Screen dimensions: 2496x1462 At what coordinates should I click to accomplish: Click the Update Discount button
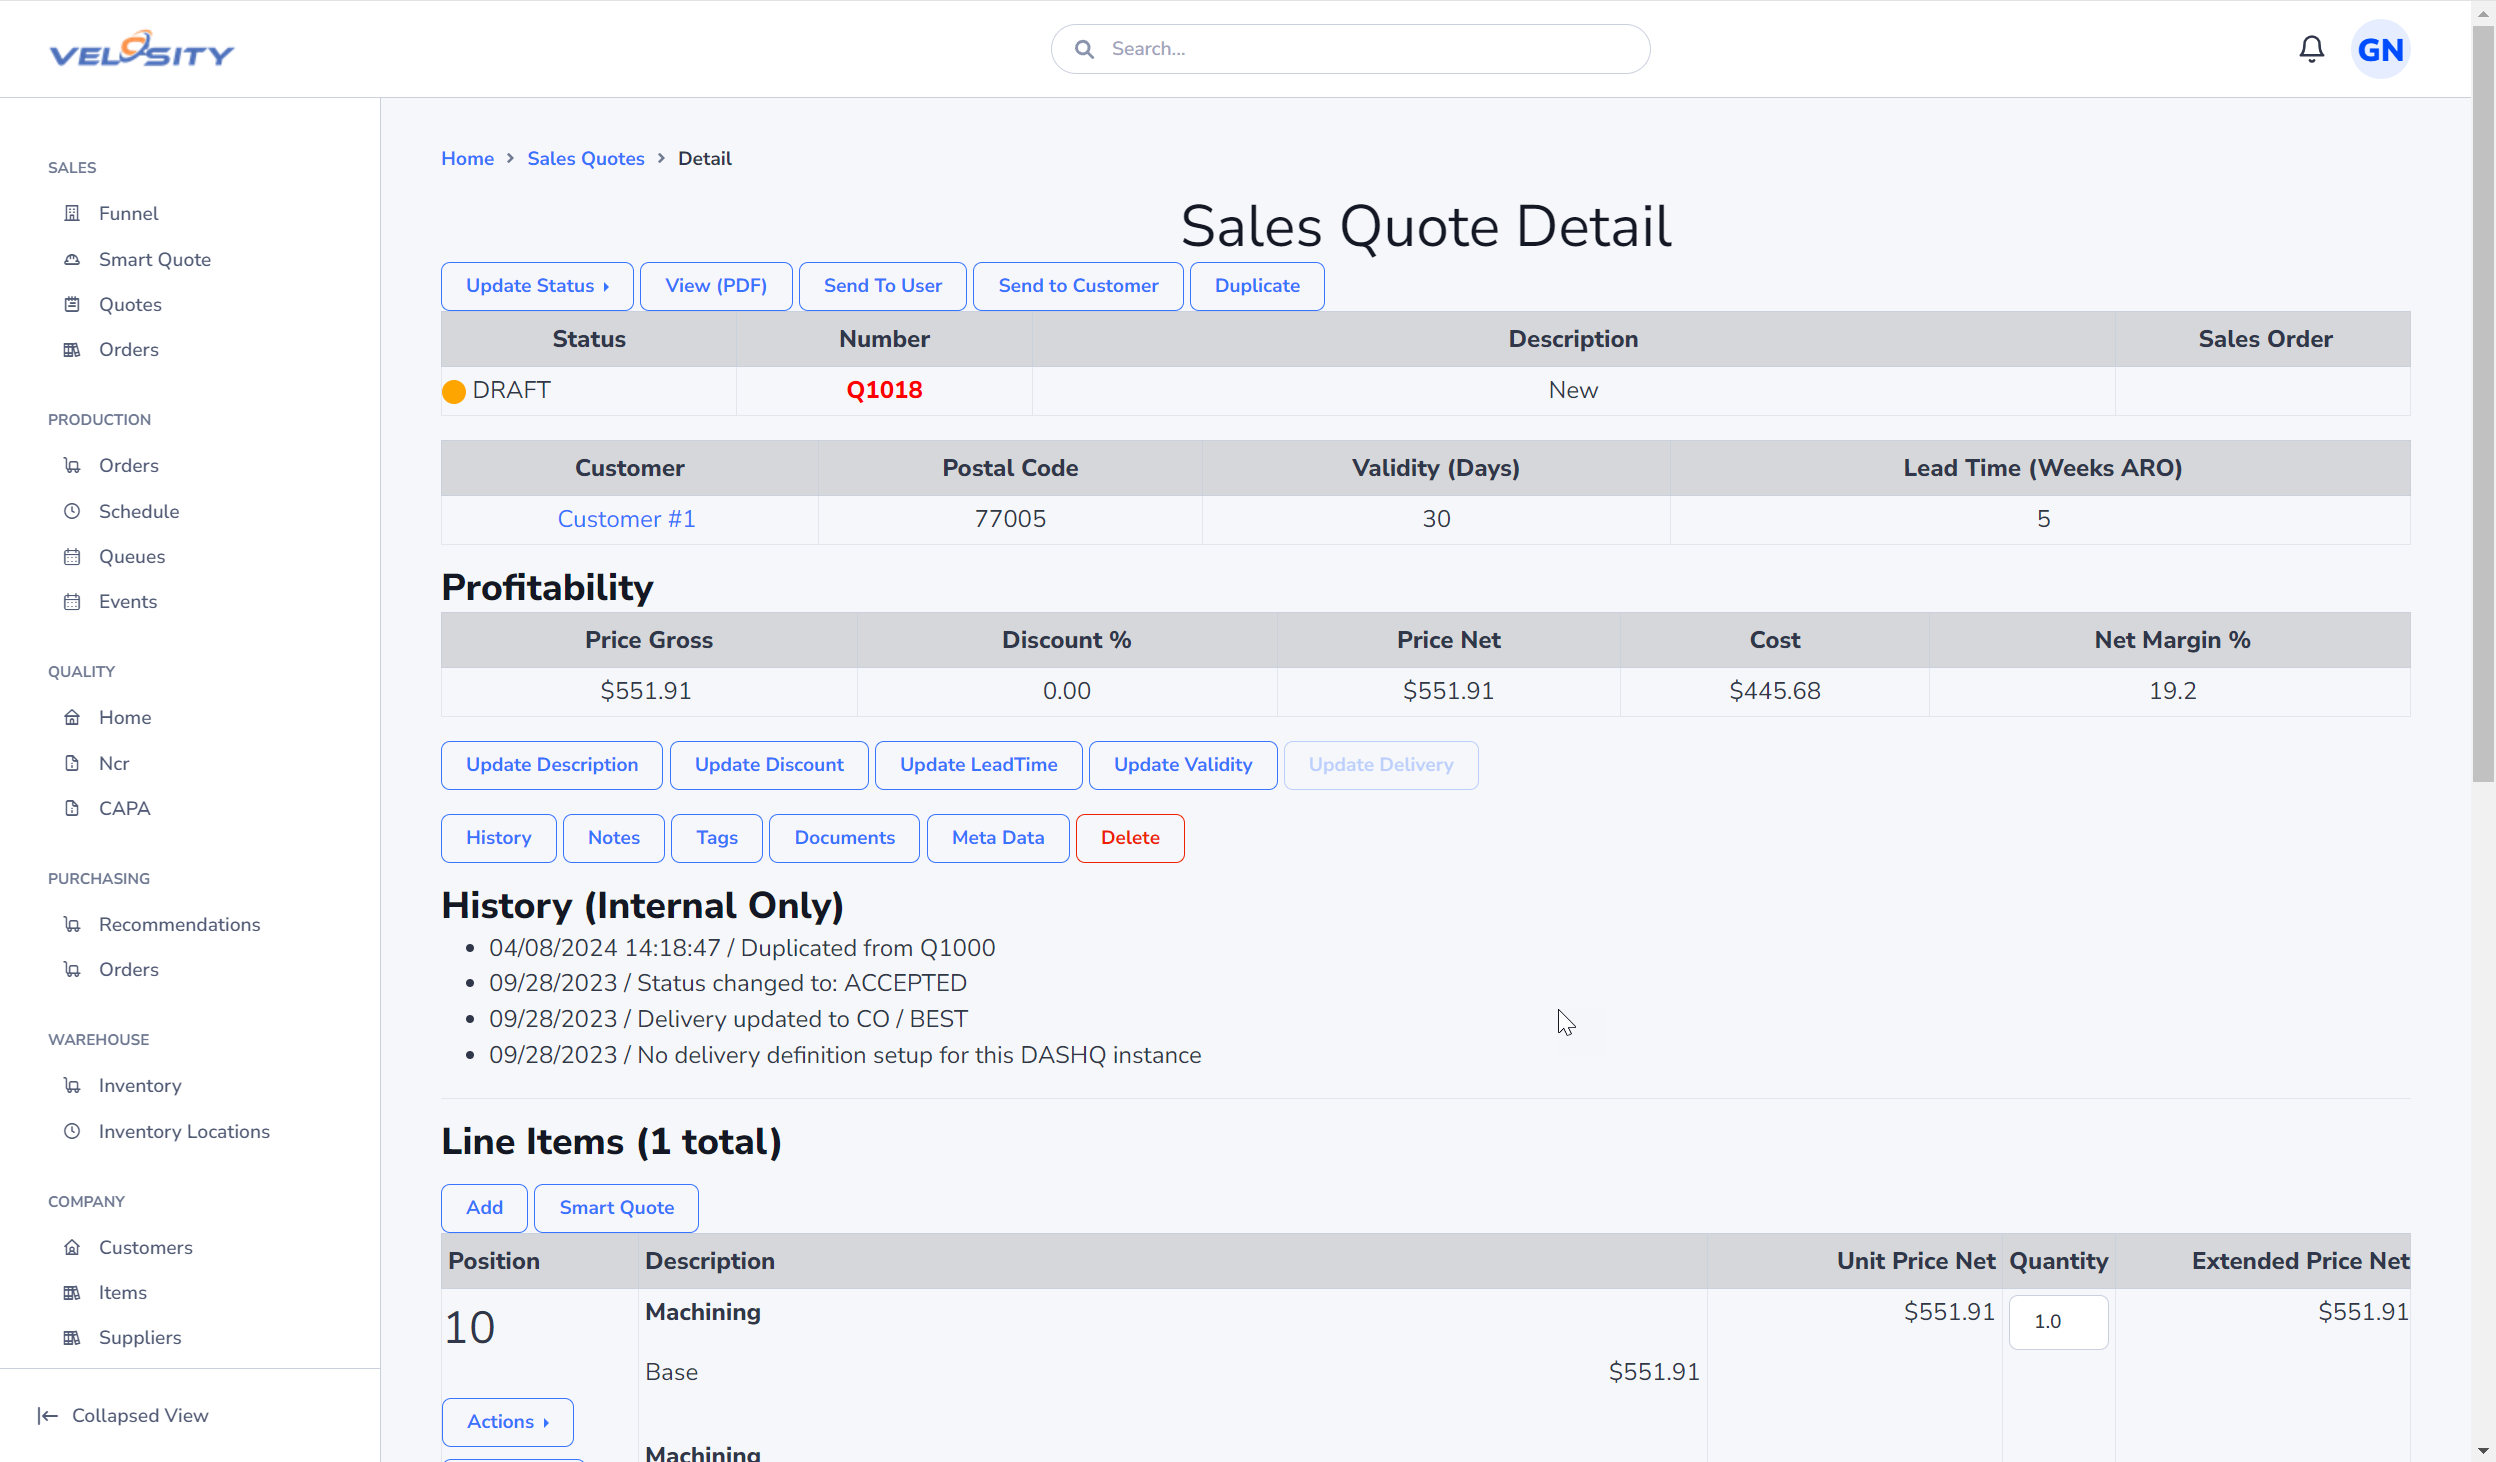pyautogui.click(x=769, y=765)
